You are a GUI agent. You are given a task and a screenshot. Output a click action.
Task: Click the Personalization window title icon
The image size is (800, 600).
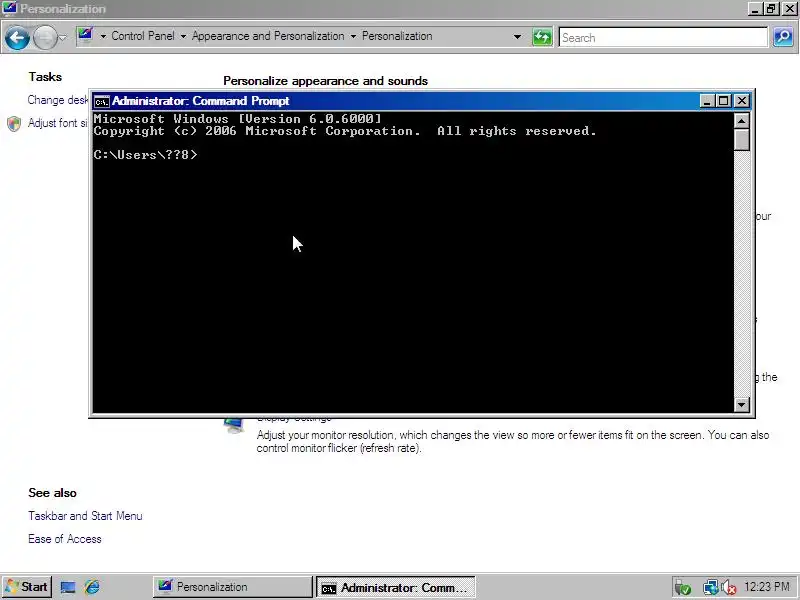10,8
